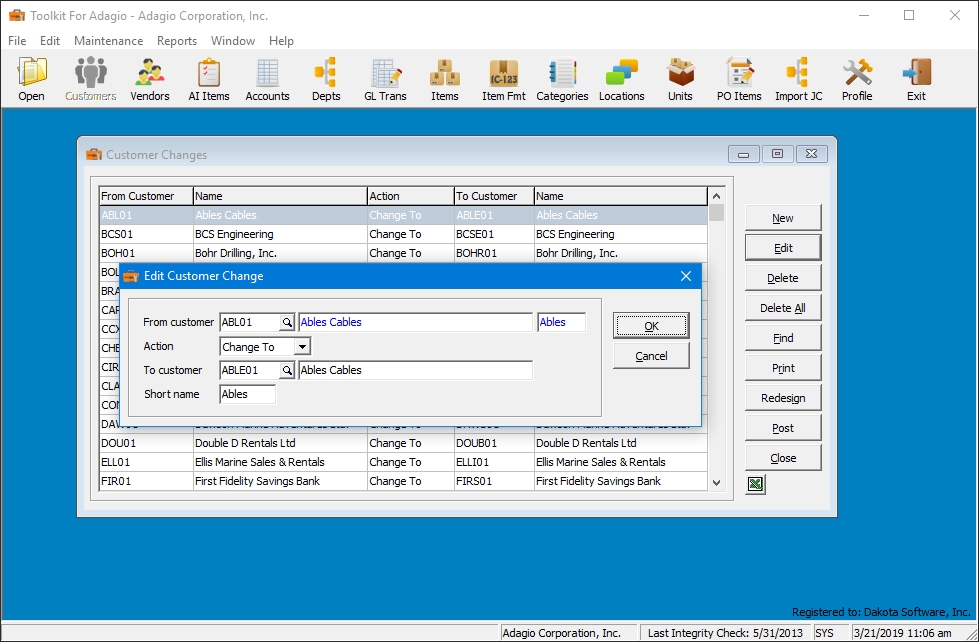The height and width of the screenshot is (642, 979).
Task: Click Close in Customer Changes window
Action: coord(783,458)
